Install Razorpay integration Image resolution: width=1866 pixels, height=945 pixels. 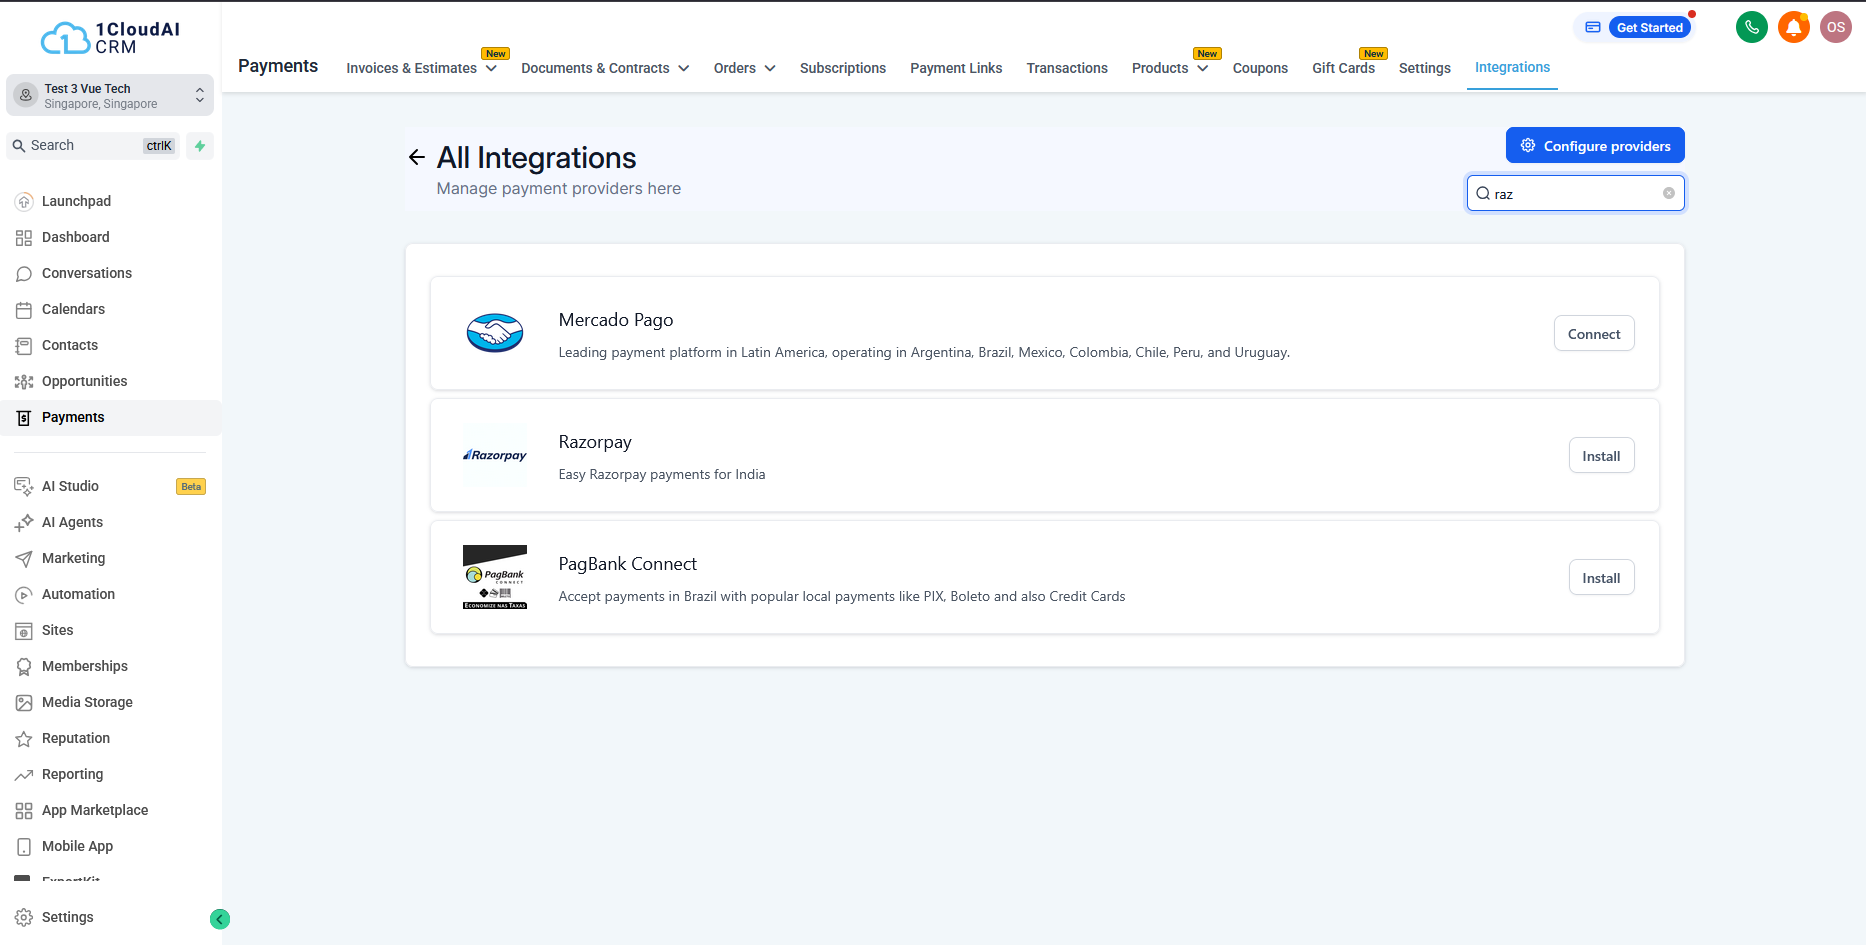tap(1601, 456)
